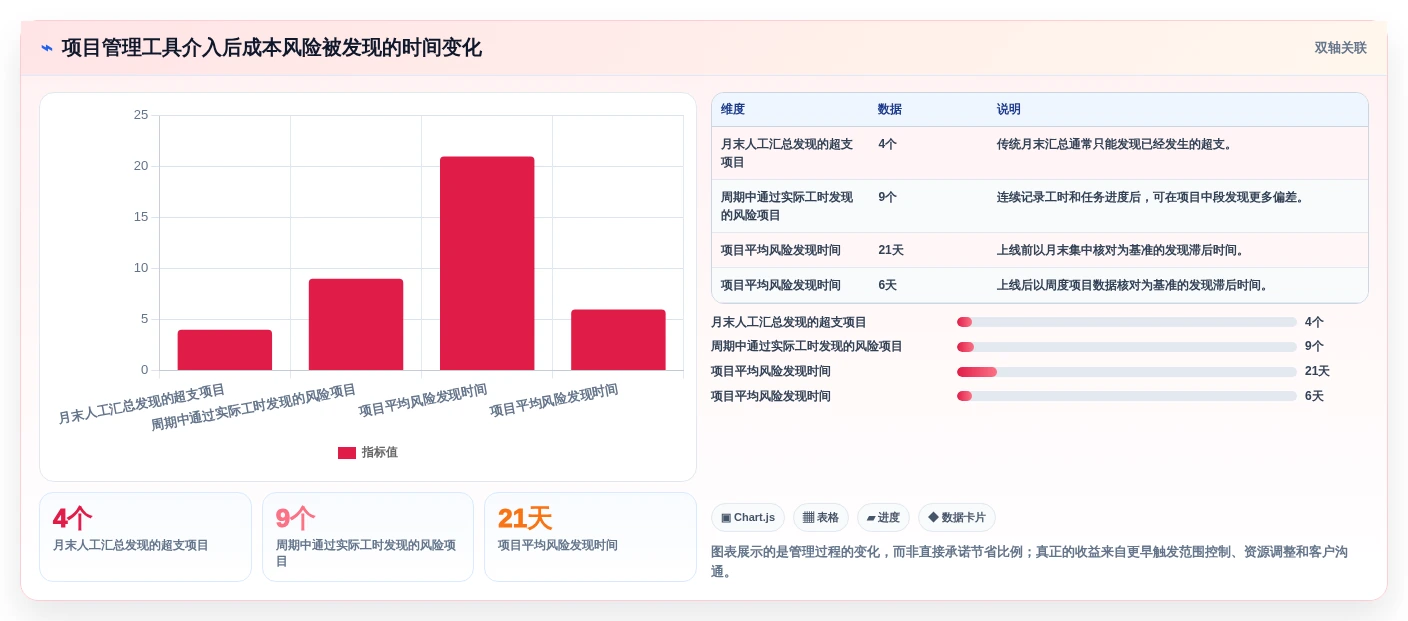
Task: Click the shortest chart bar, valued 4
Action: point(225,350)
